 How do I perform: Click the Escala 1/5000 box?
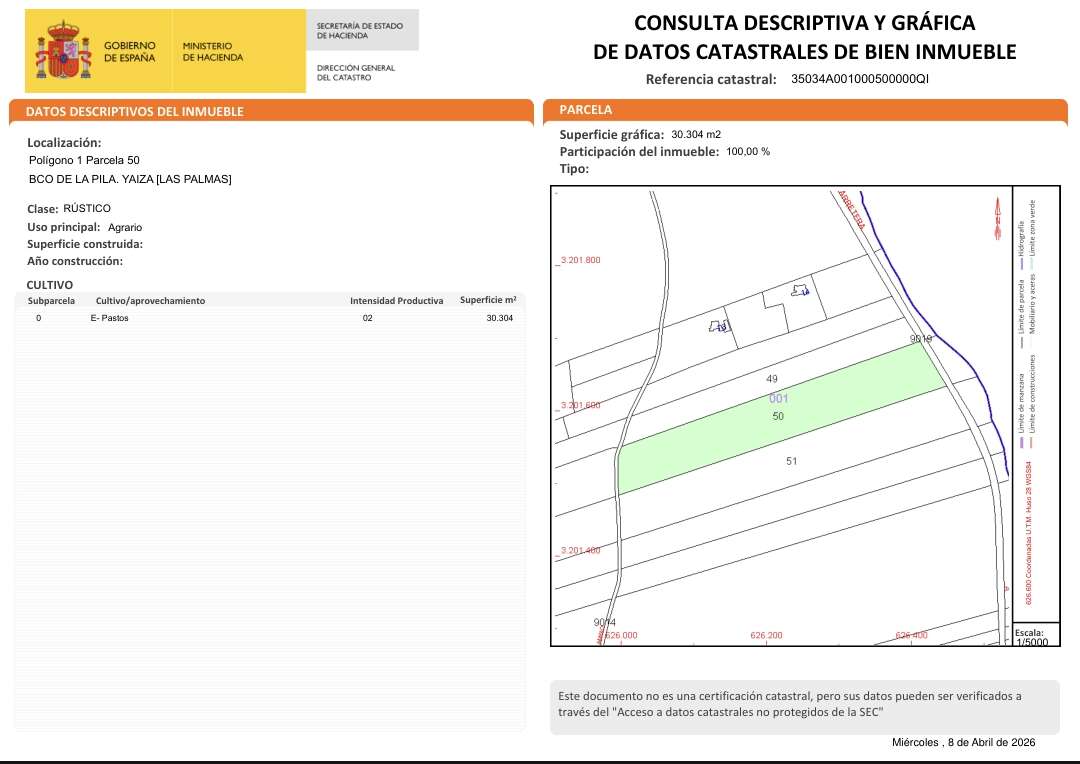tap(1029, 637)
